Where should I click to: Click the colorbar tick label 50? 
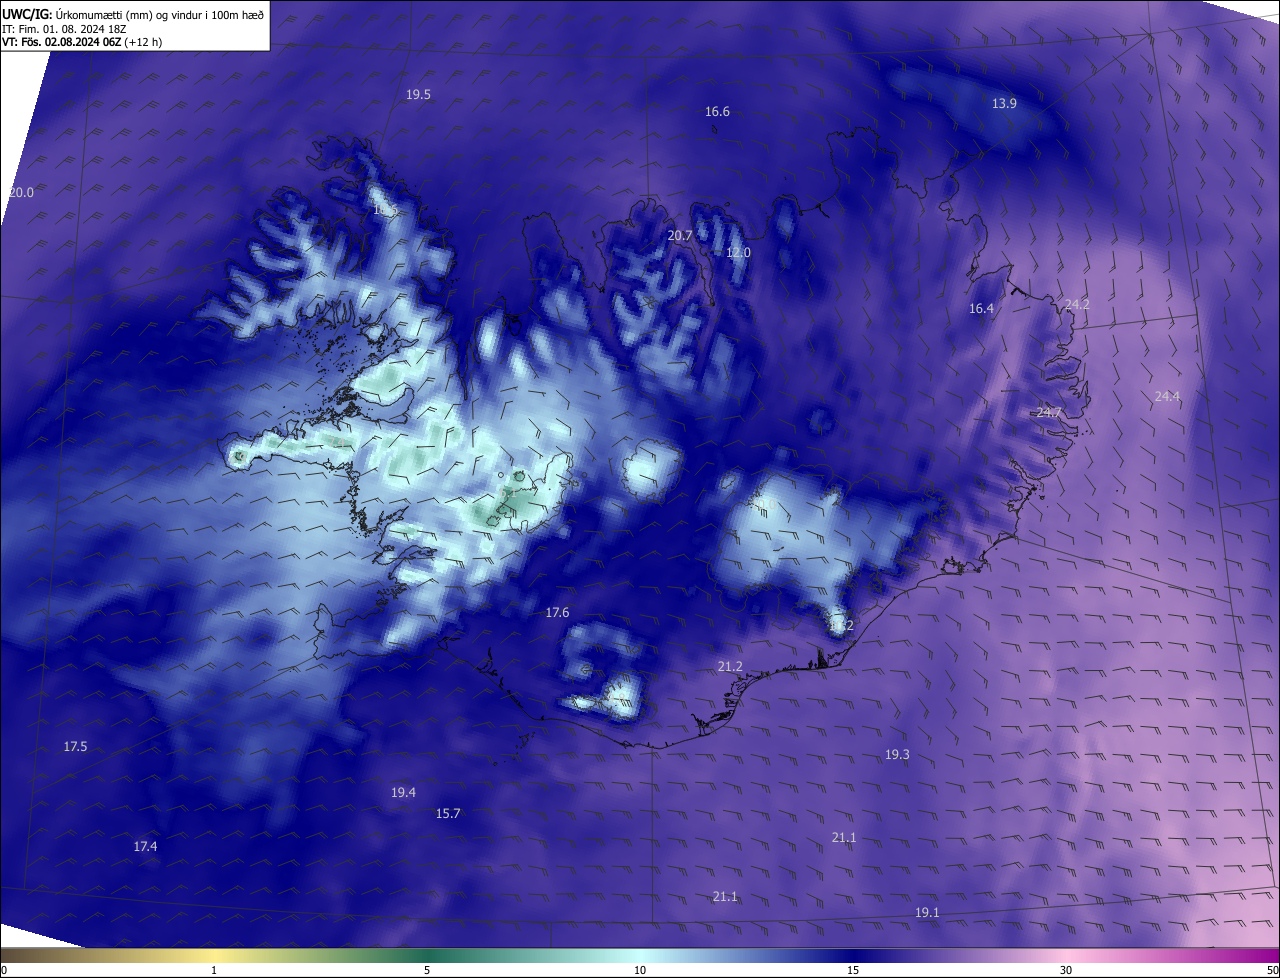pyautogui.click(x=1272, y=970)
